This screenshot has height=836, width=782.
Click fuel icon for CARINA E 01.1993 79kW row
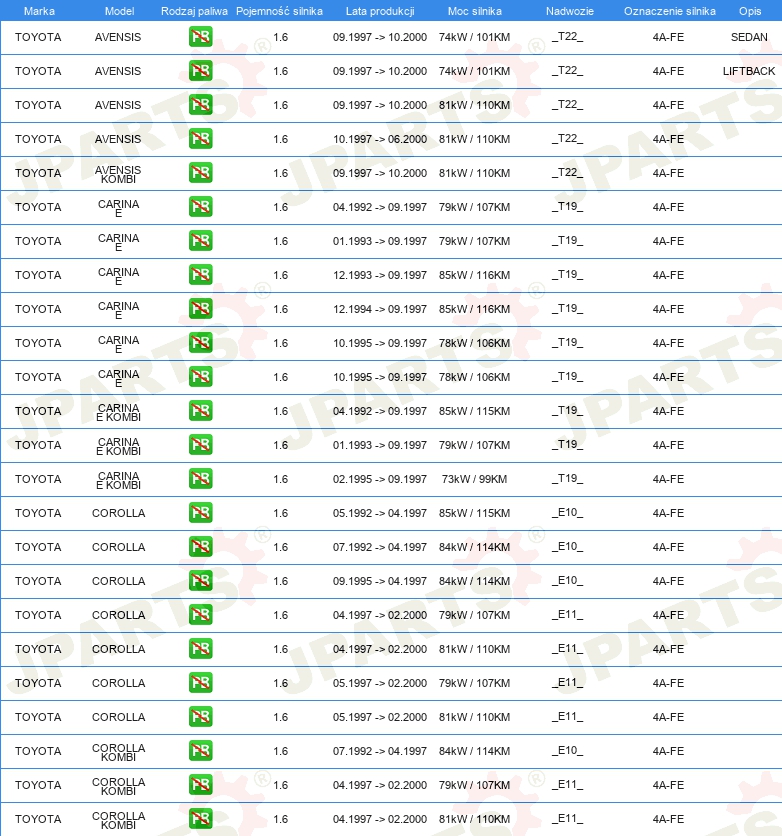pos(200,241)
